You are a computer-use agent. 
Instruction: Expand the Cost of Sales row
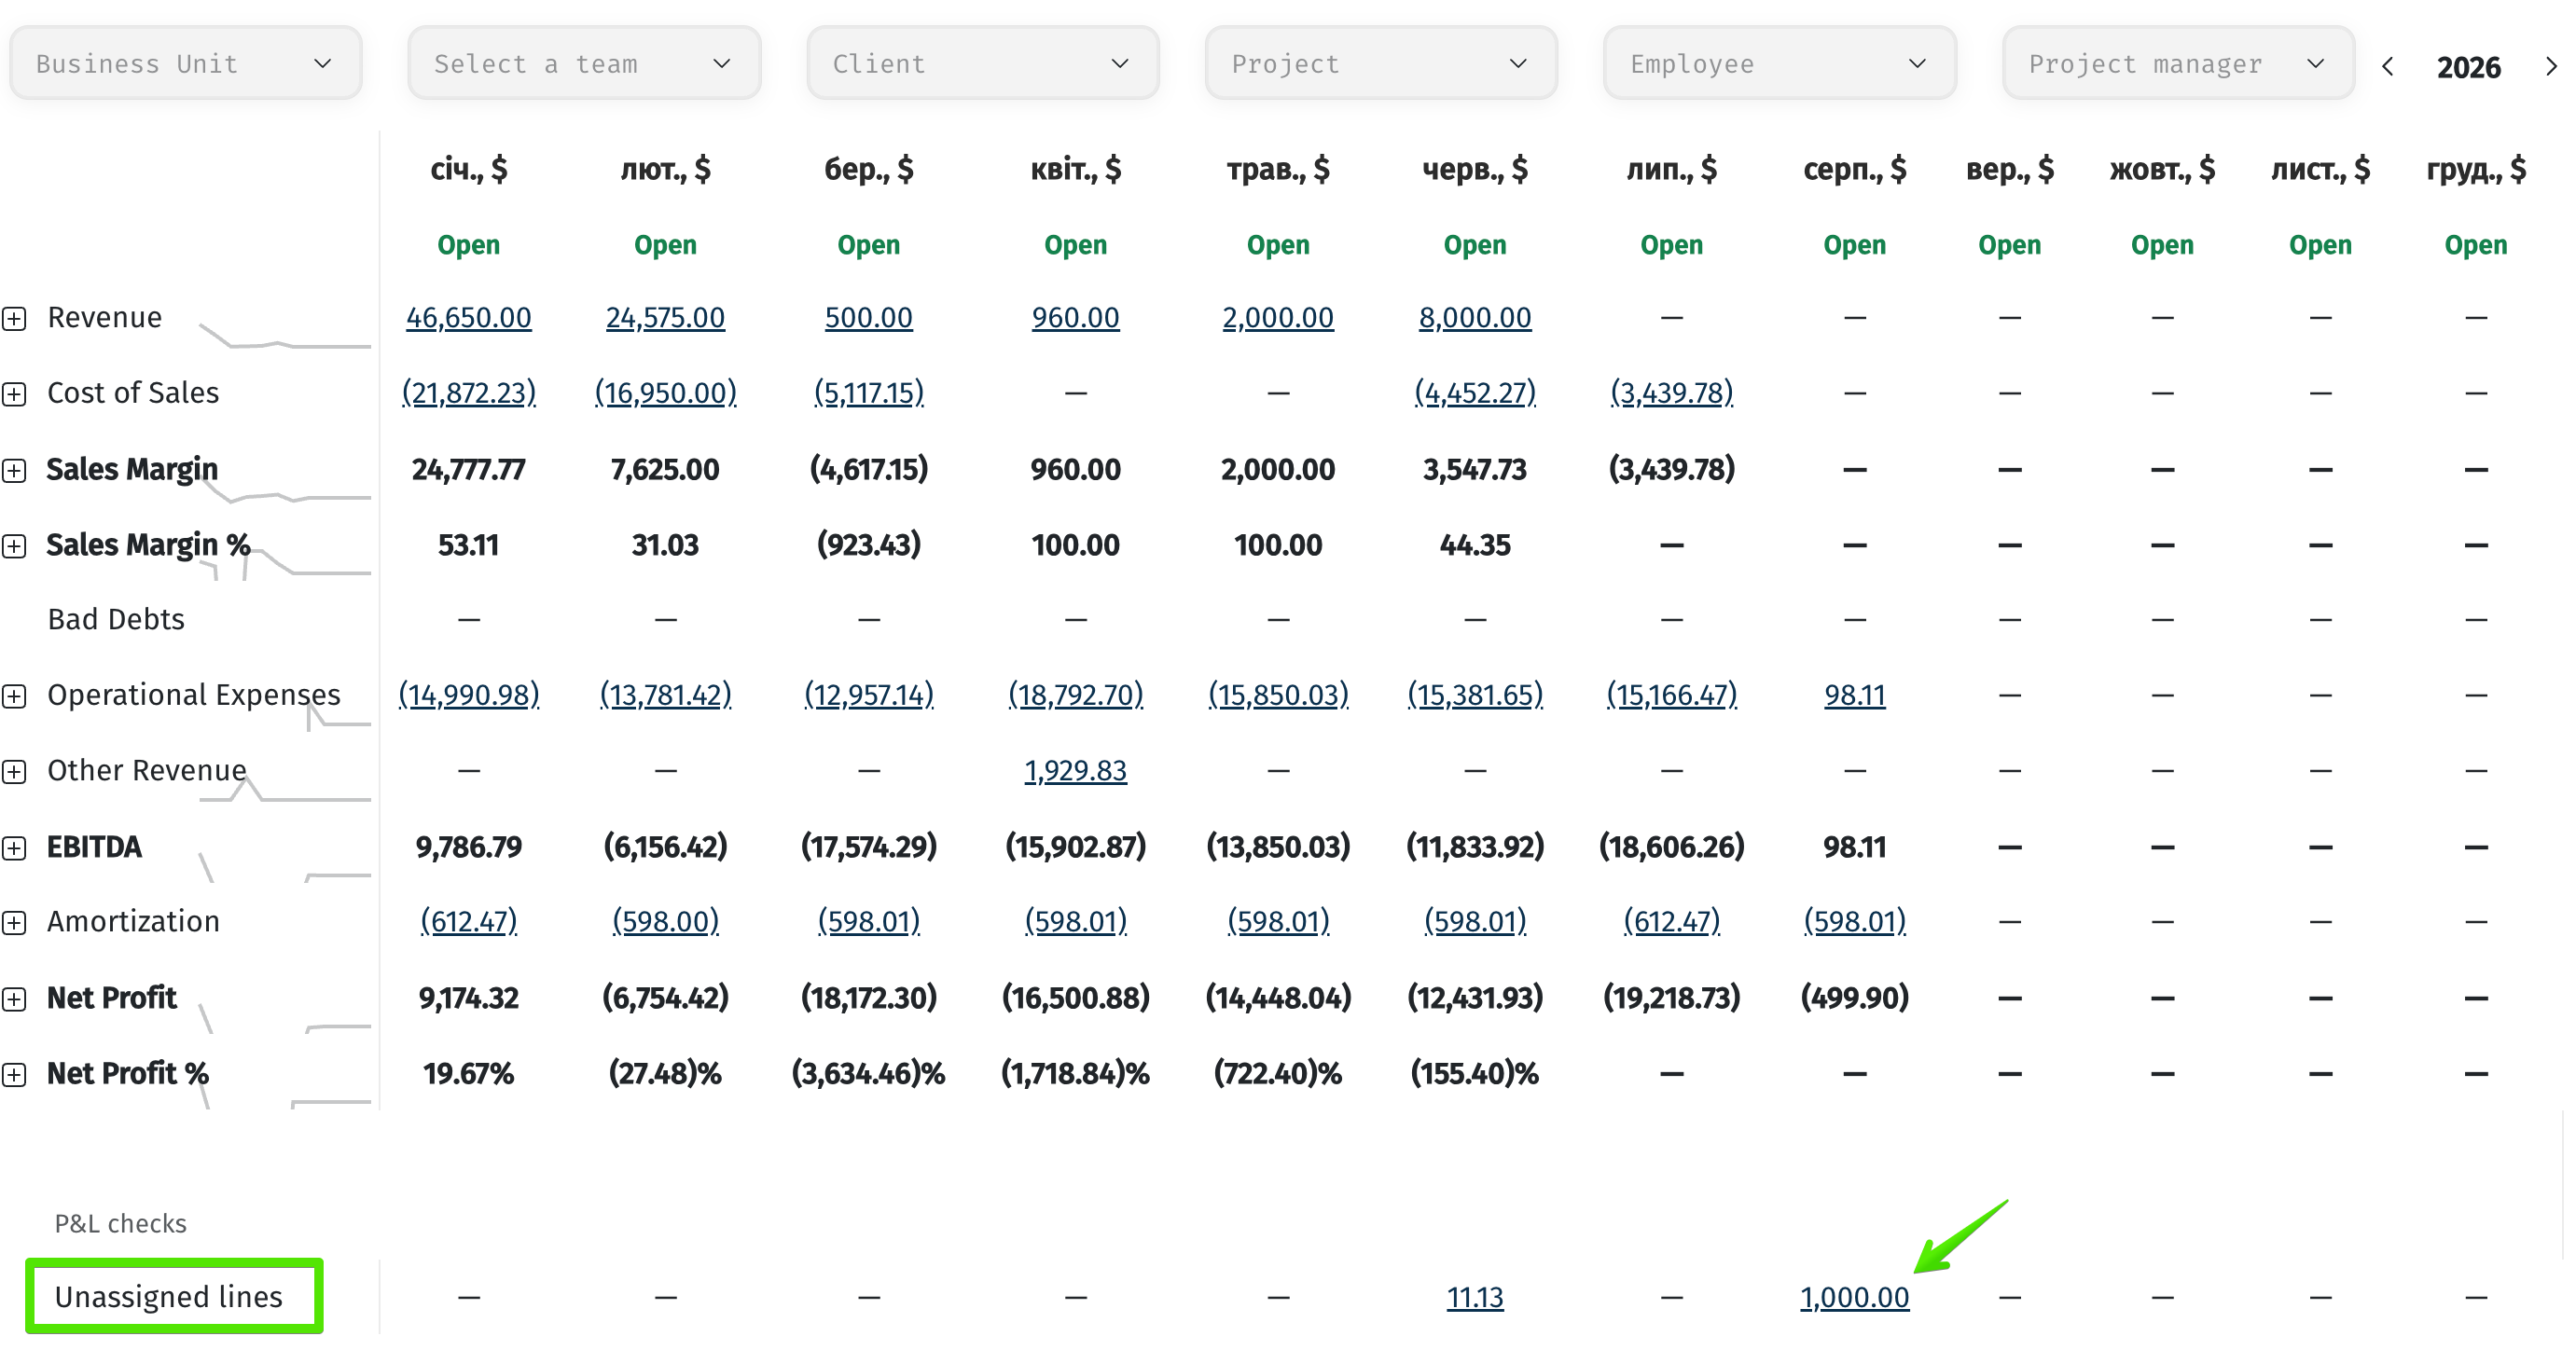pos(14,394)
